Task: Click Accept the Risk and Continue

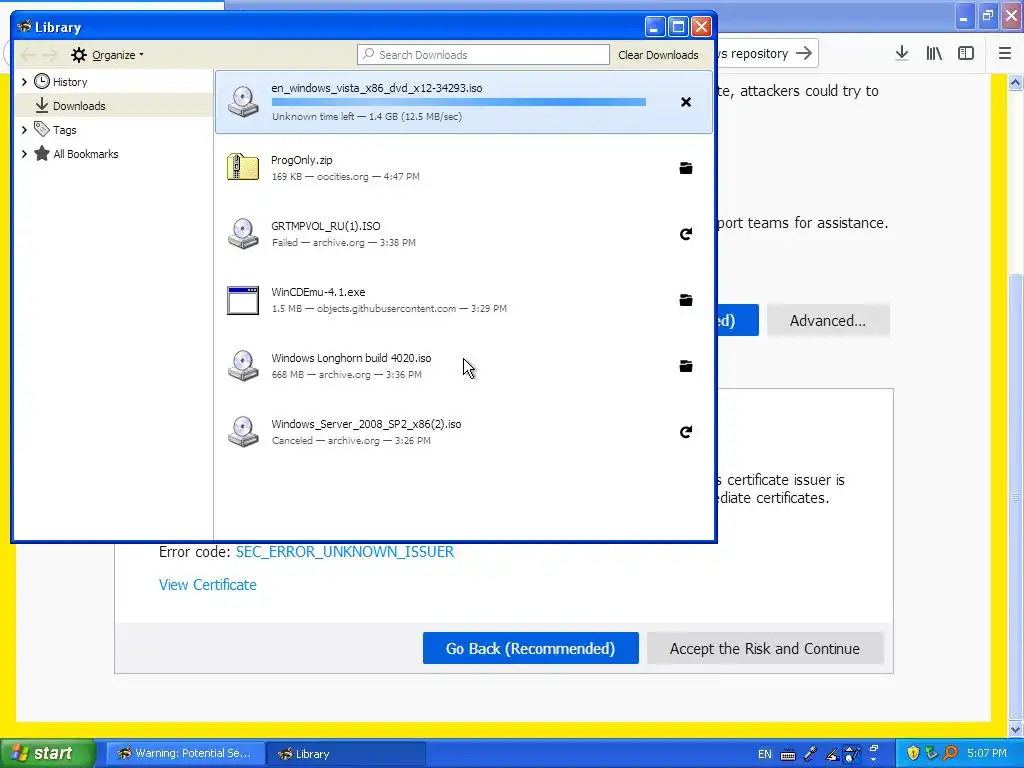Action: pos(765,648)
